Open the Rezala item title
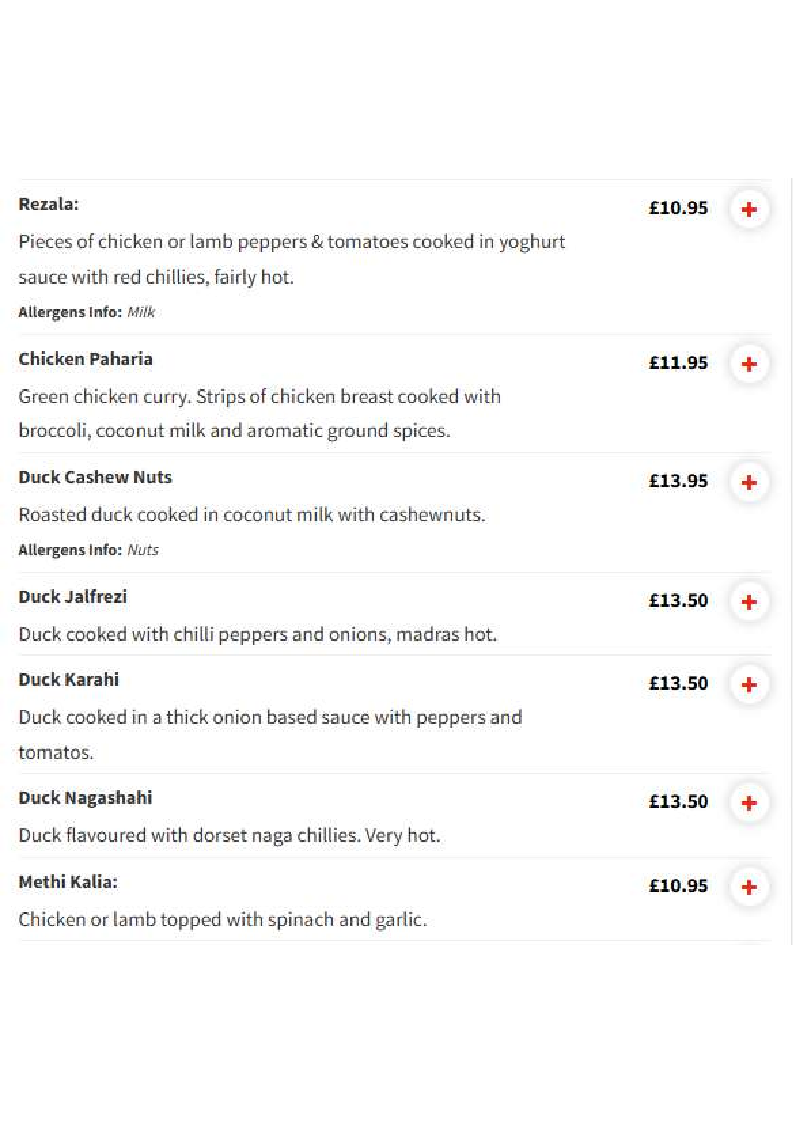 click(x=49, y=205)
